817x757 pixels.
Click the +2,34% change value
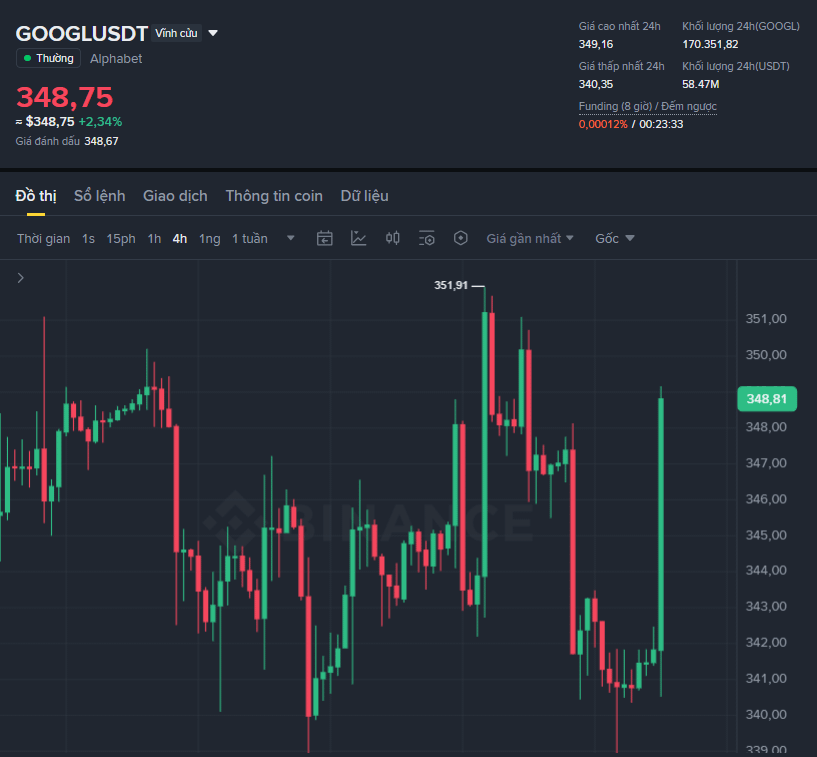coord(101,122)
